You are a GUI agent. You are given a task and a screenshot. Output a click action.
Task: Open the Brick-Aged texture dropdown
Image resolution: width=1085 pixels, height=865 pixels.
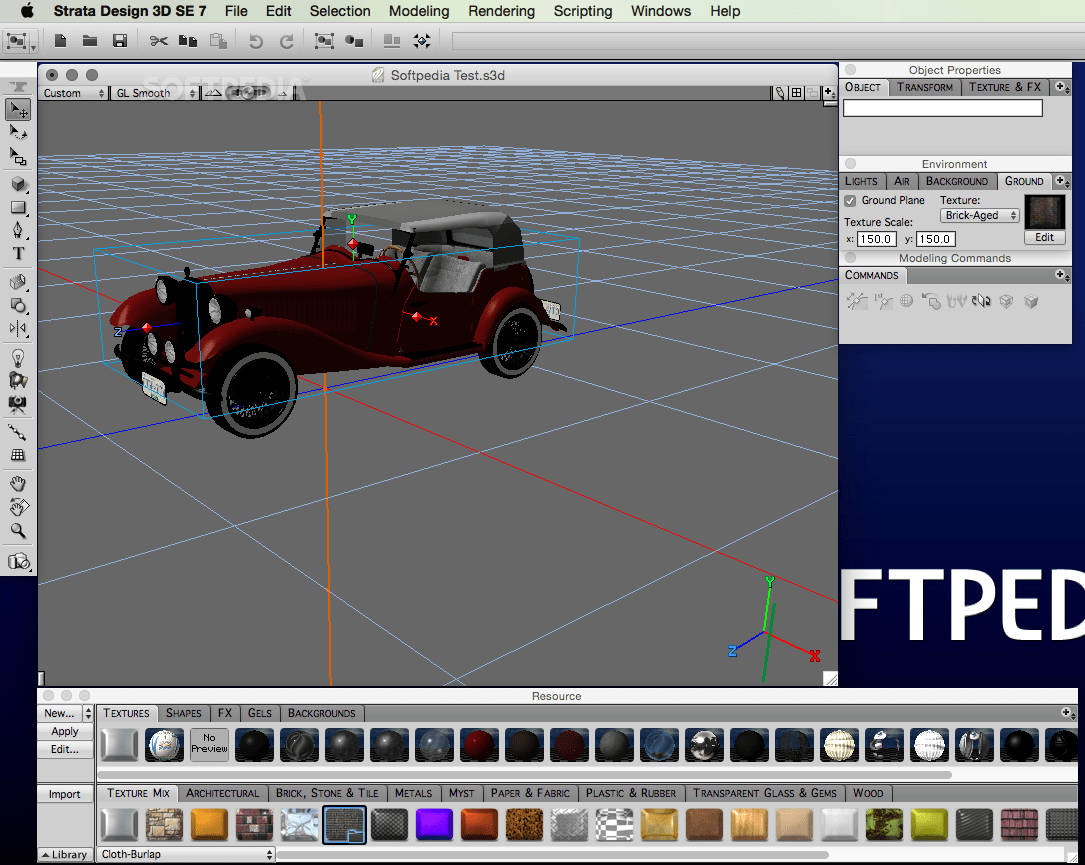coord(980,215)
